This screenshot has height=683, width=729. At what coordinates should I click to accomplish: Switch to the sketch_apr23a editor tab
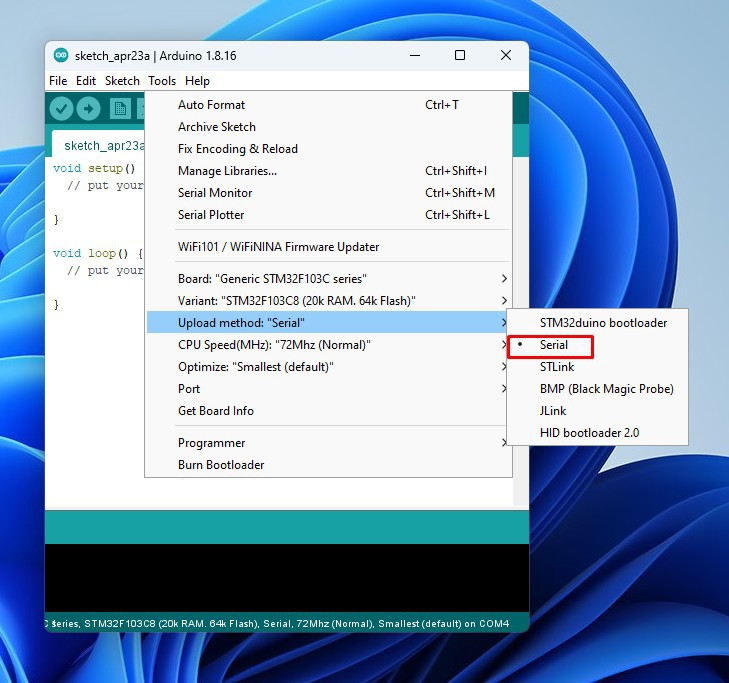[98, 145]
